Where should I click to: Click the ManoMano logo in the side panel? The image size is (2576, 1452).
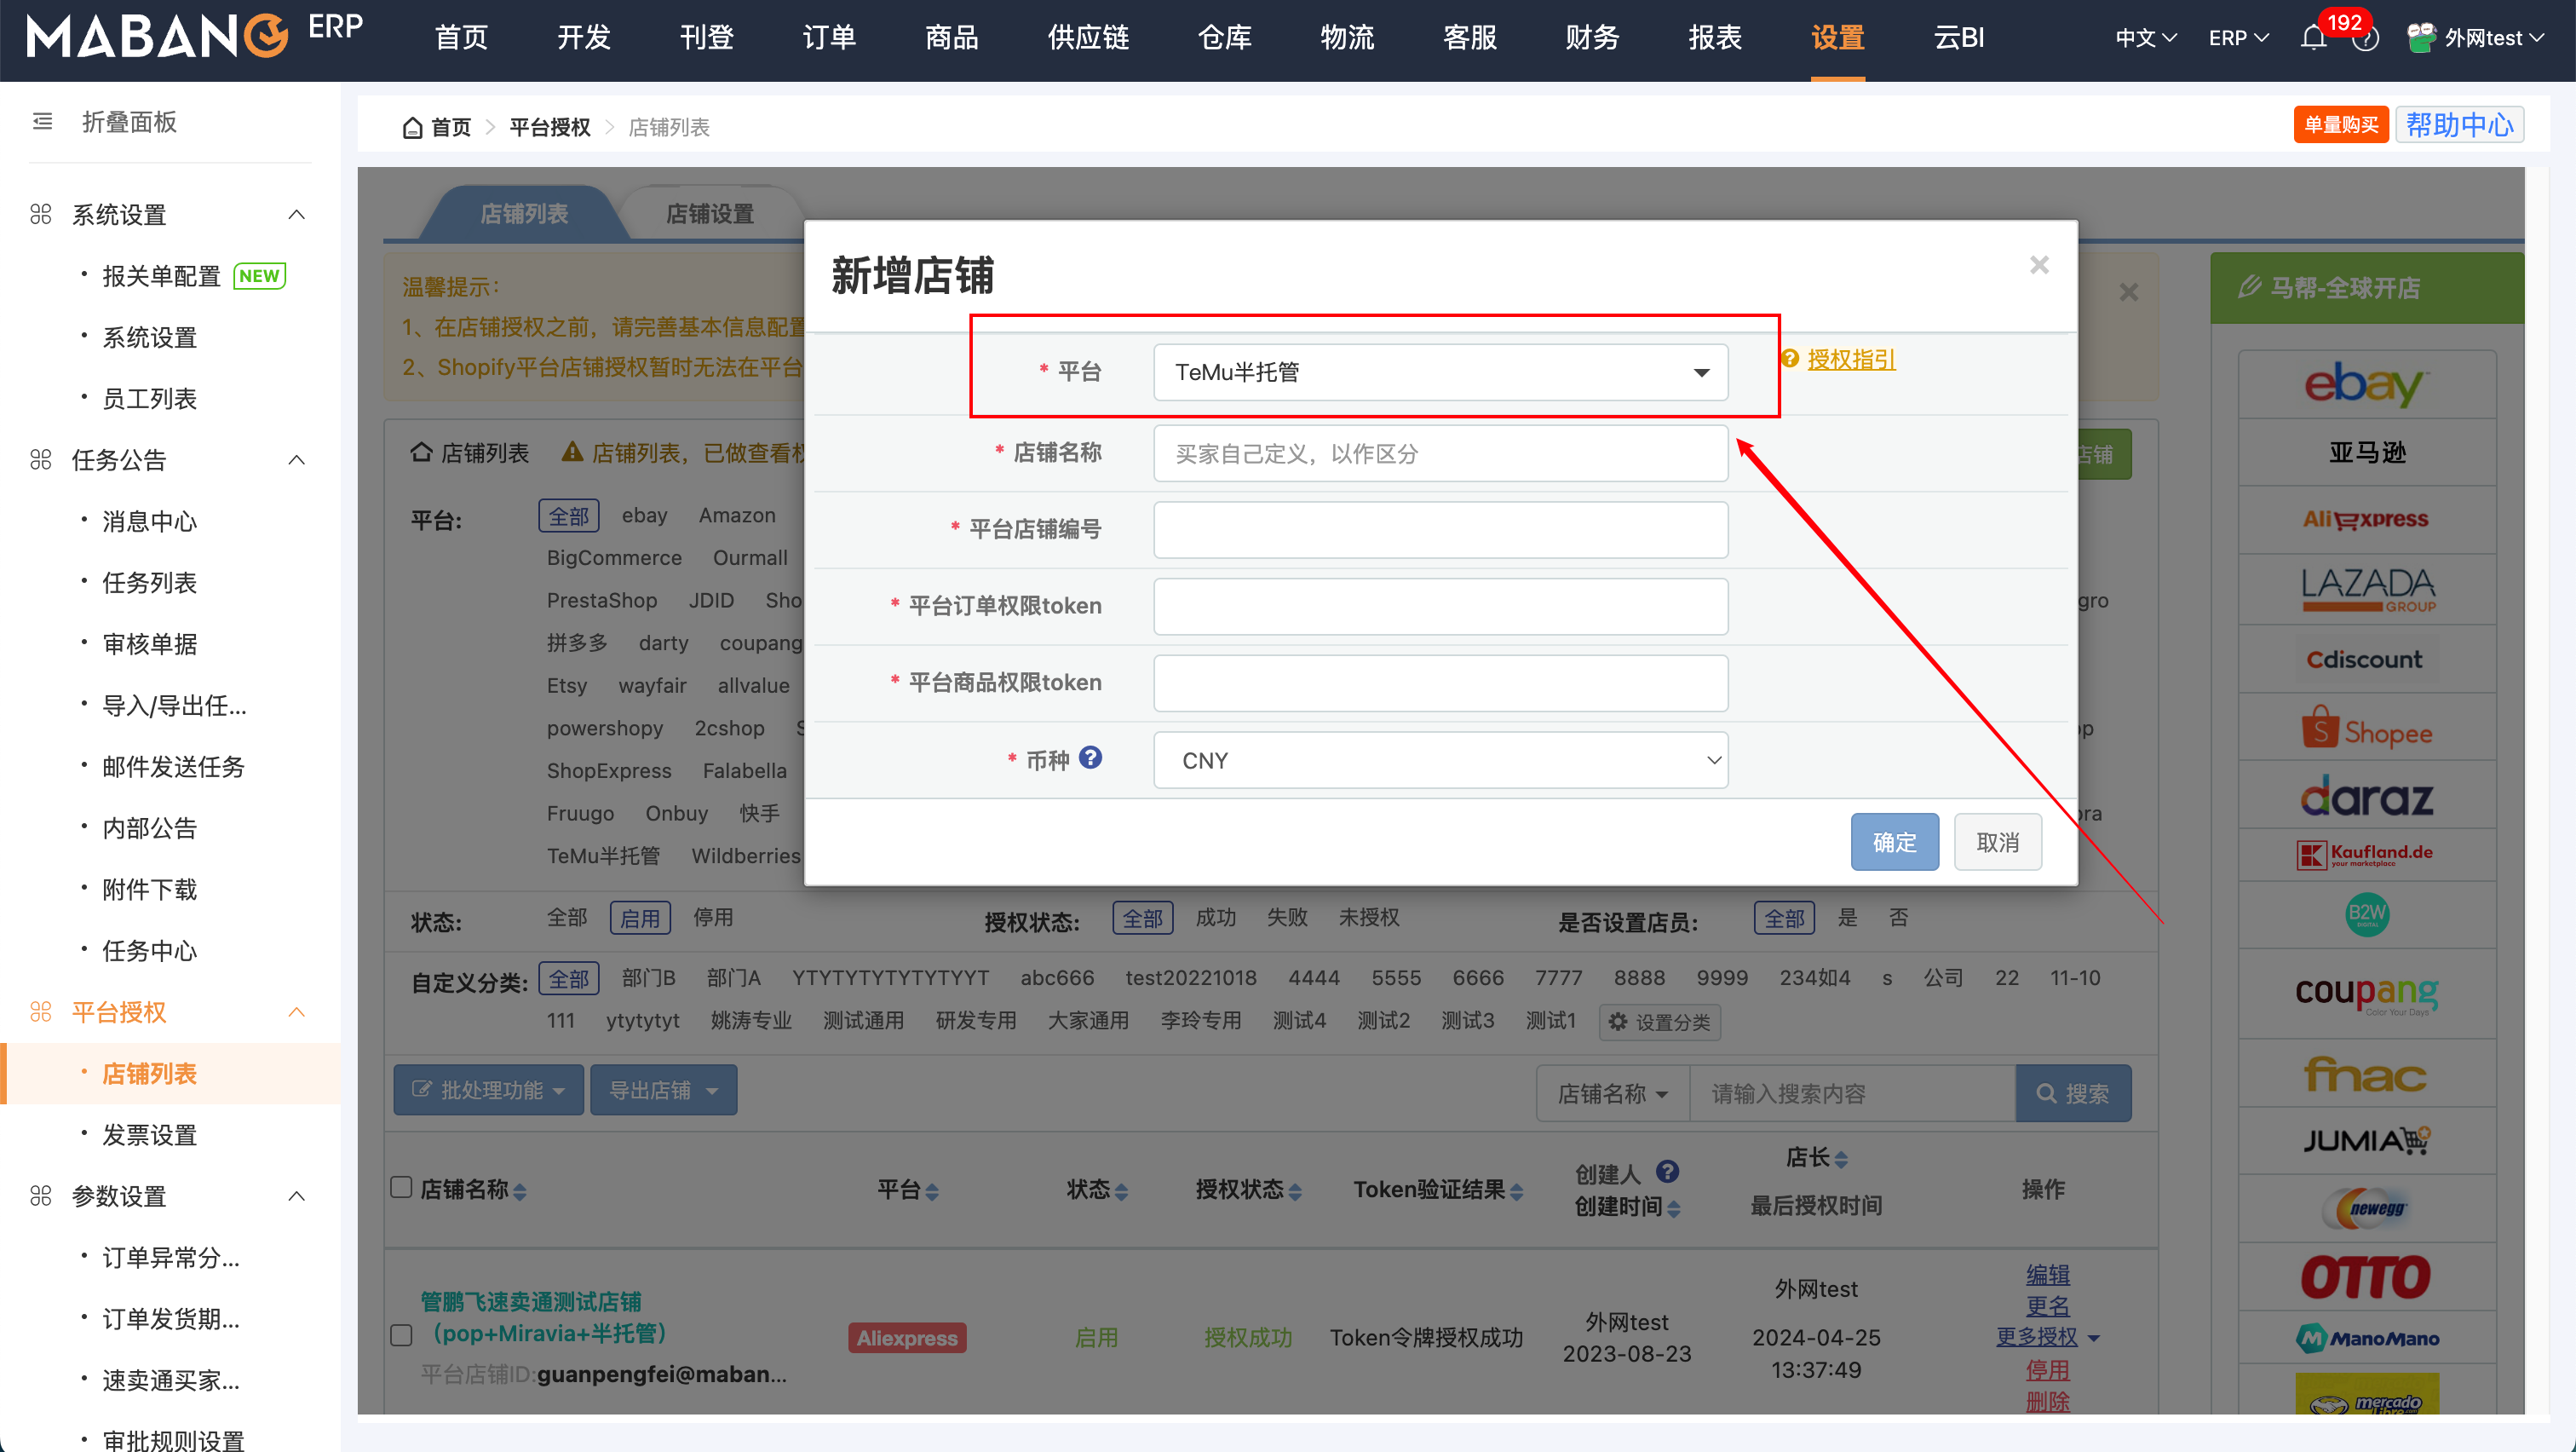pyautogui.click(x=2367, y=1338)
